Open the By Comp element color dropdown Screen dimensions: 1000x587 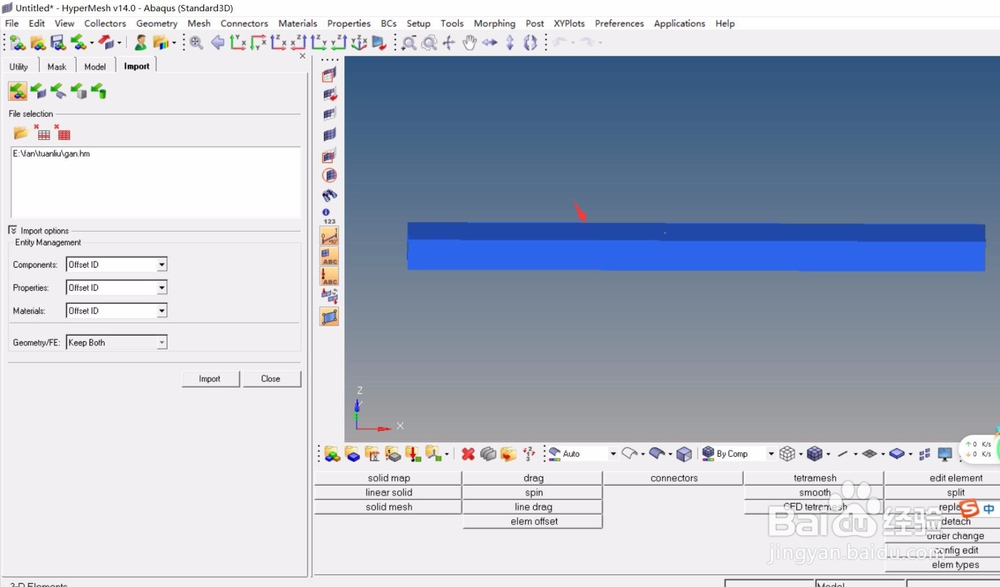point(770,454)
